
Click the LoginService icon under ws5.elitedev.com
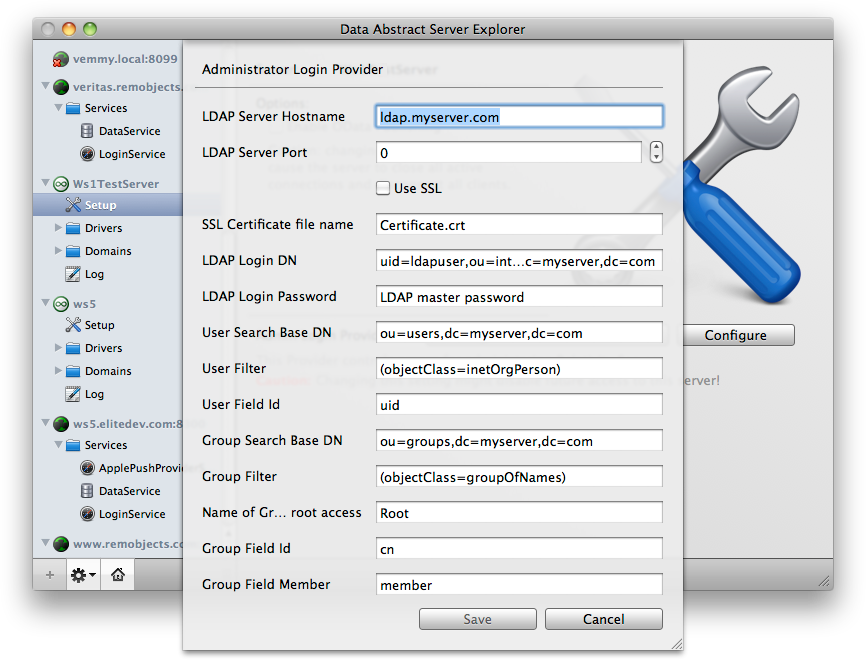click(87, 514)
